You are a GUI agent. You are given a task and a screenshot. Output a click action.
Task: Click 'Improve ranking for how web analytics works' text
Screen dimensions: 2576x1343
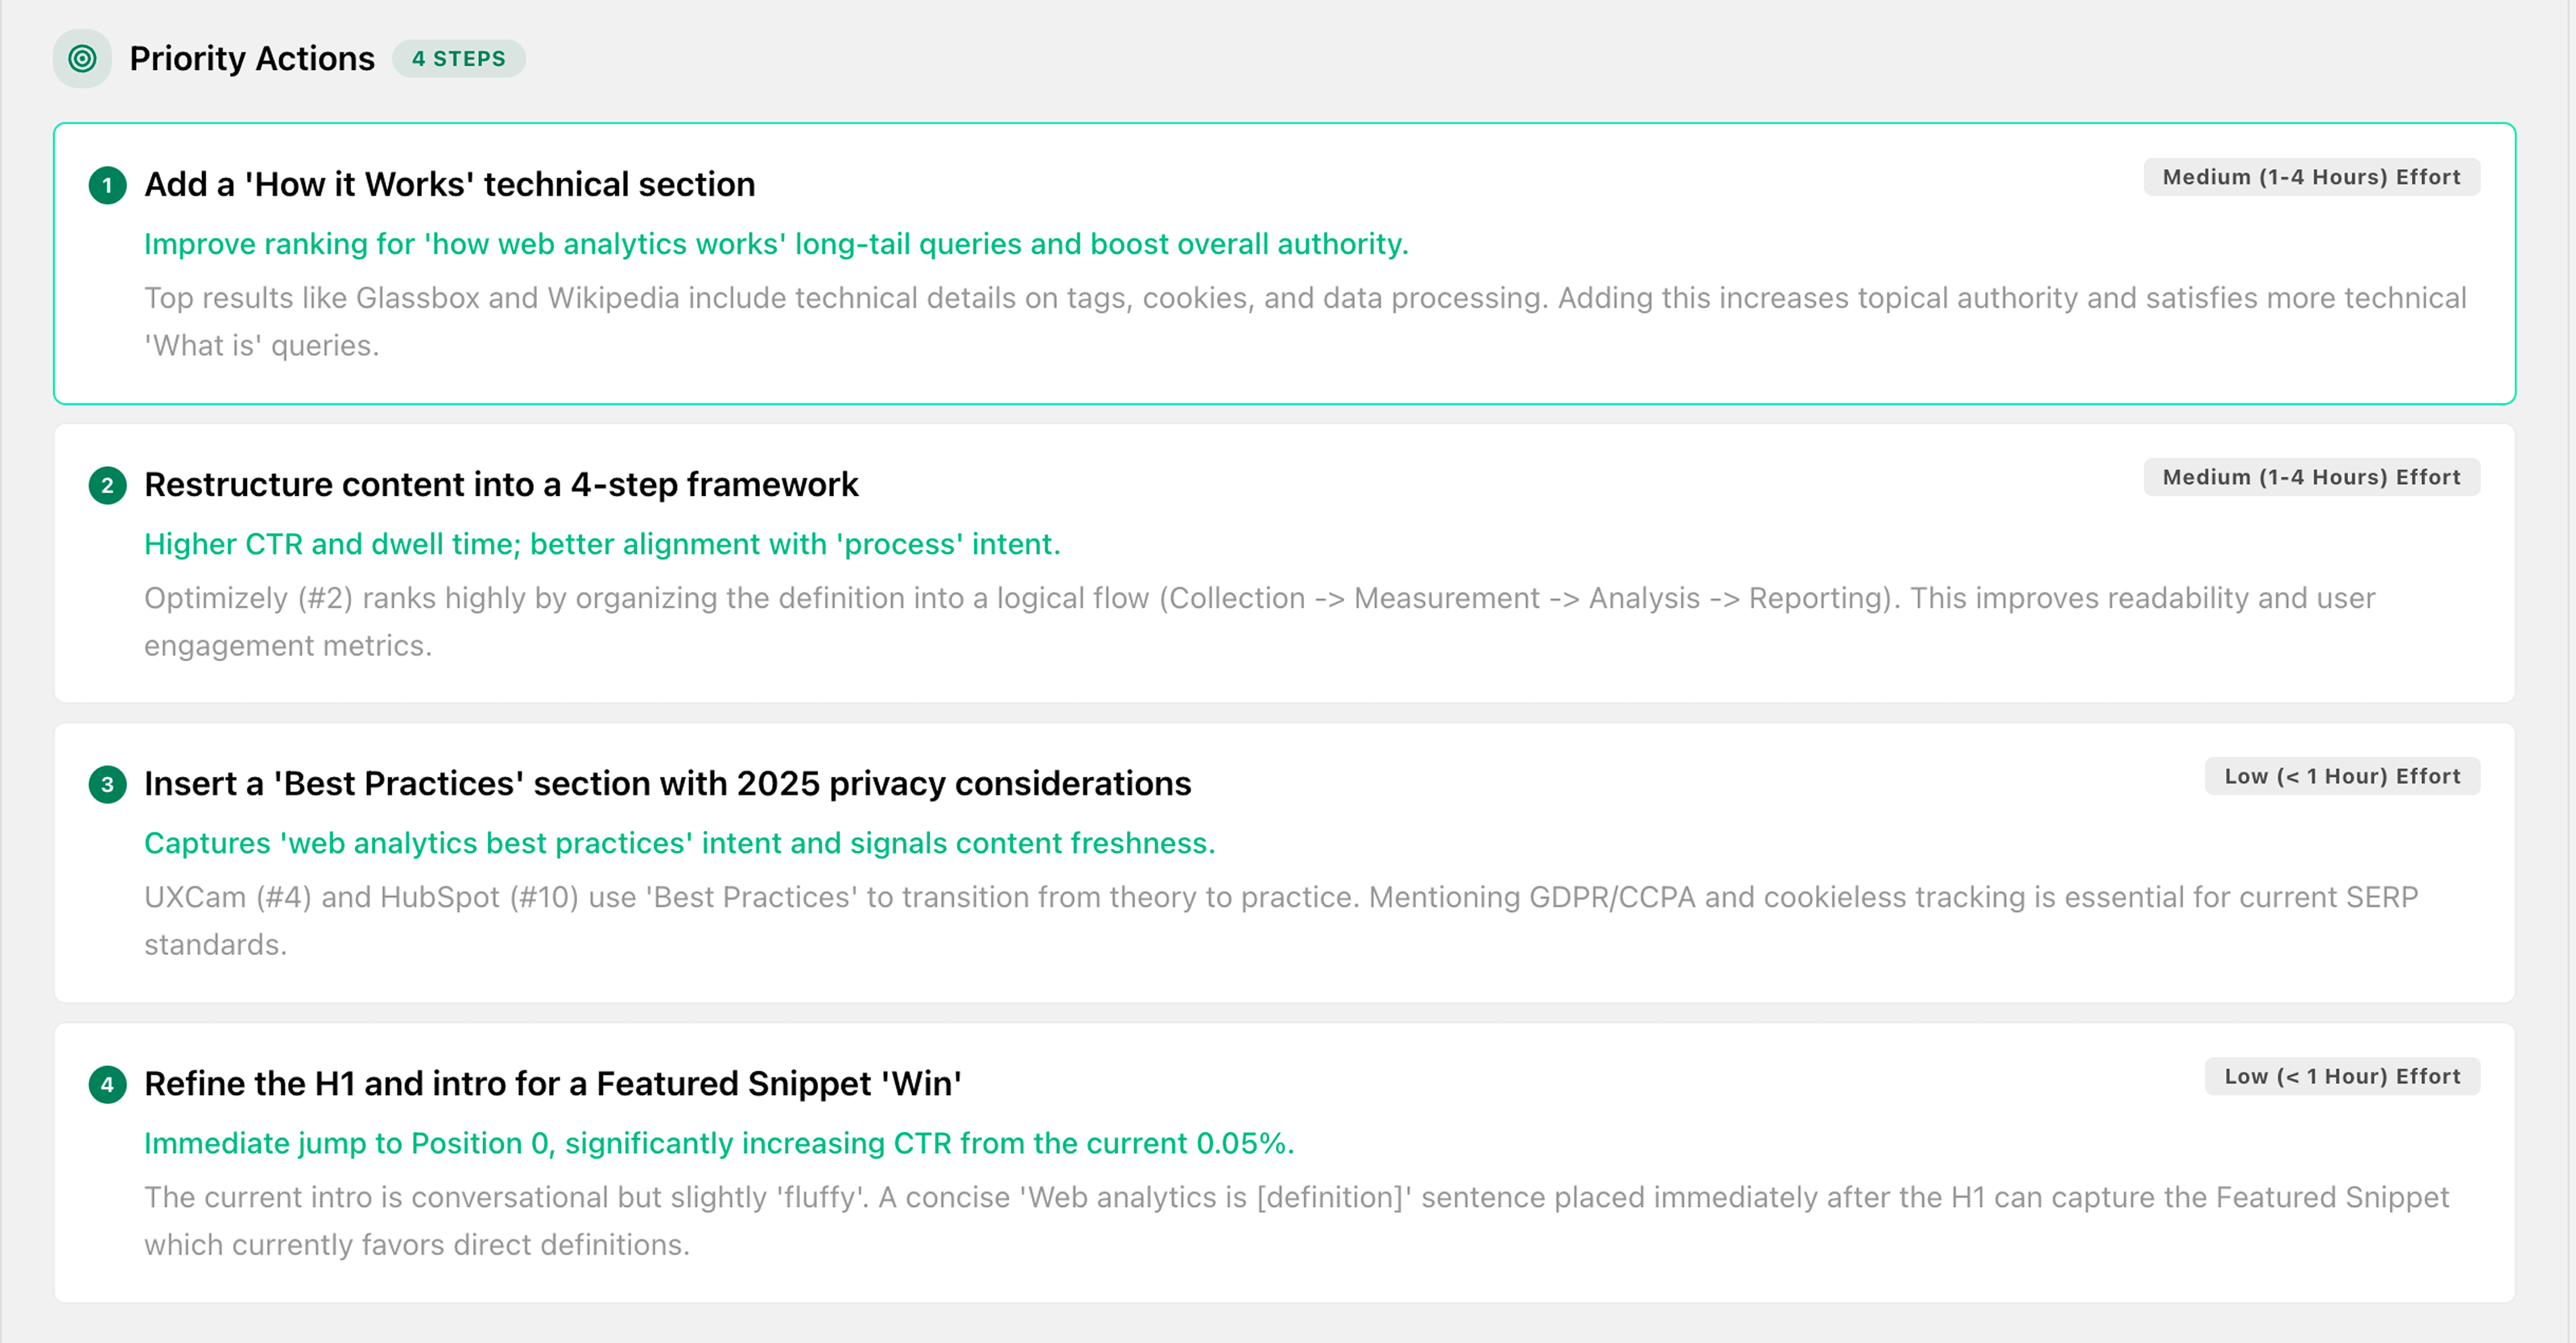776,244
